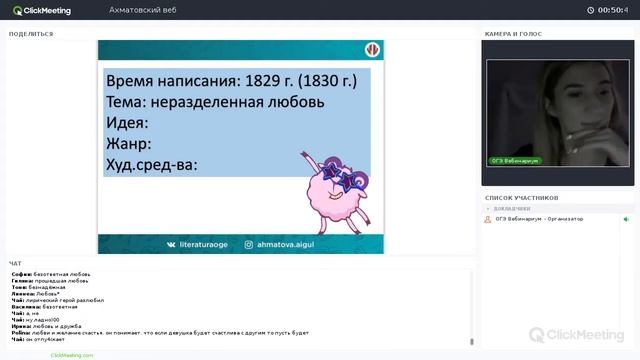Click chat message 'прошедшая любовь'

click(61, 281)
